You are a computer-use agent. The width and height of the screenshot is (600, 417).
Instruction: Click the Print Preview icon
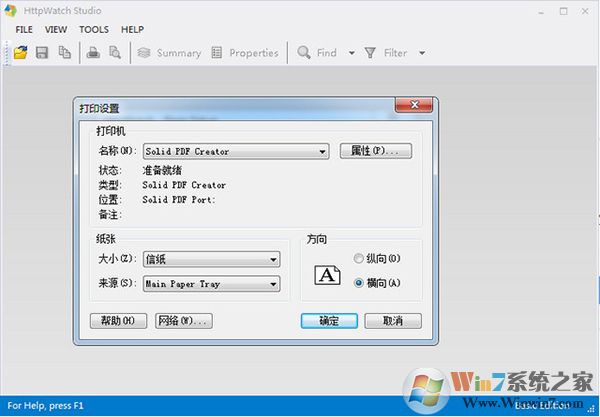pos(115,52)
